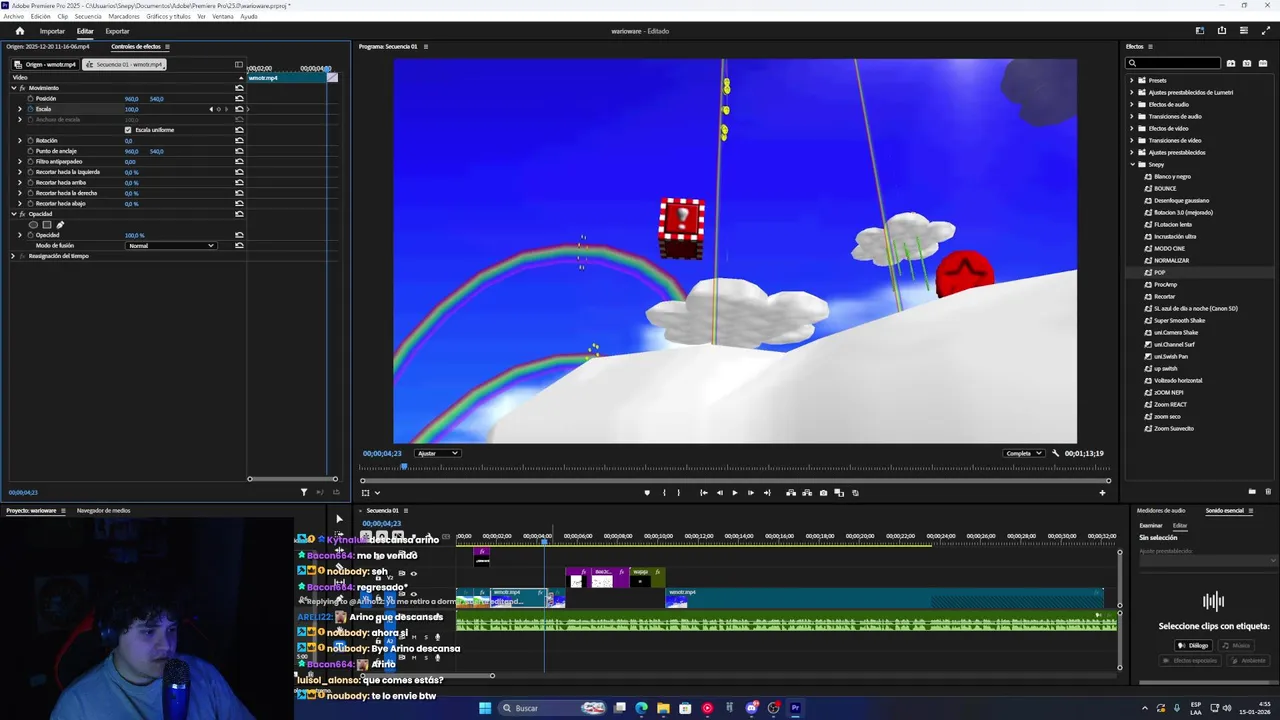The image size is (1280, 720).
Task: Toggle stopwatch for Recortar hacia arriba
Action: (x=30, y=183)
